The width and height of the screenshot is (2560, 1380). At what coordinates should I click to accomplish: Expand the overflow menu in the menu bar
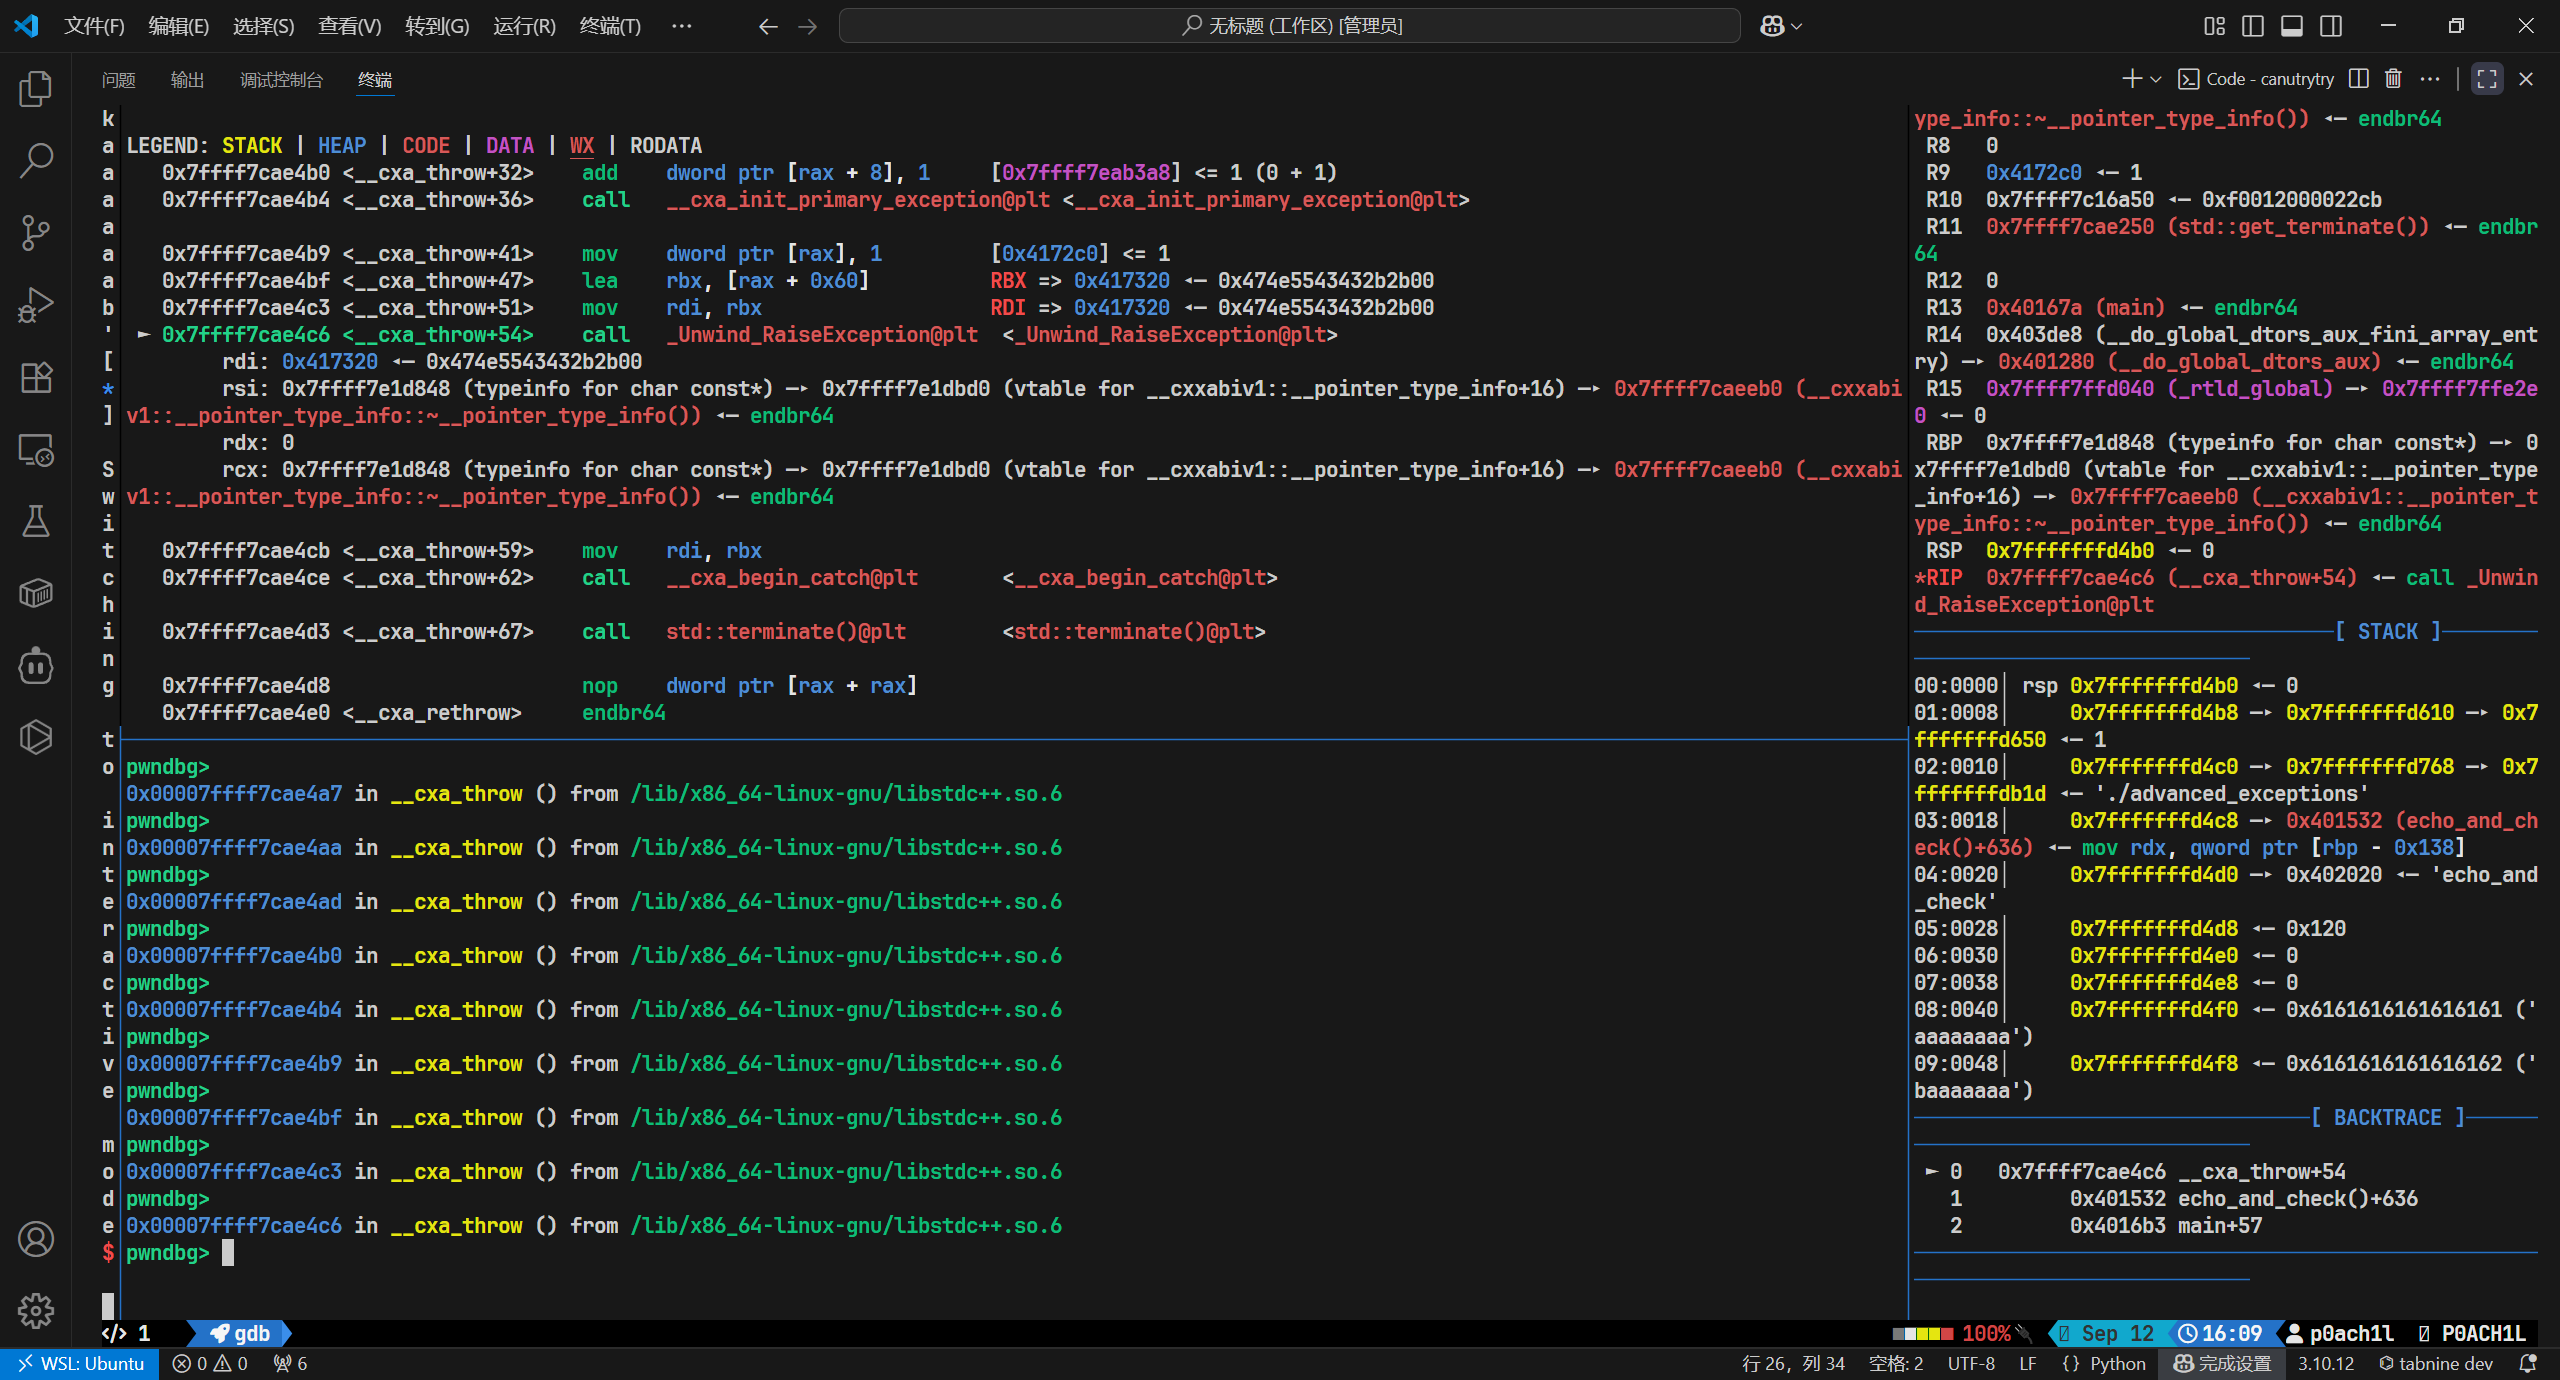(681, 26)
